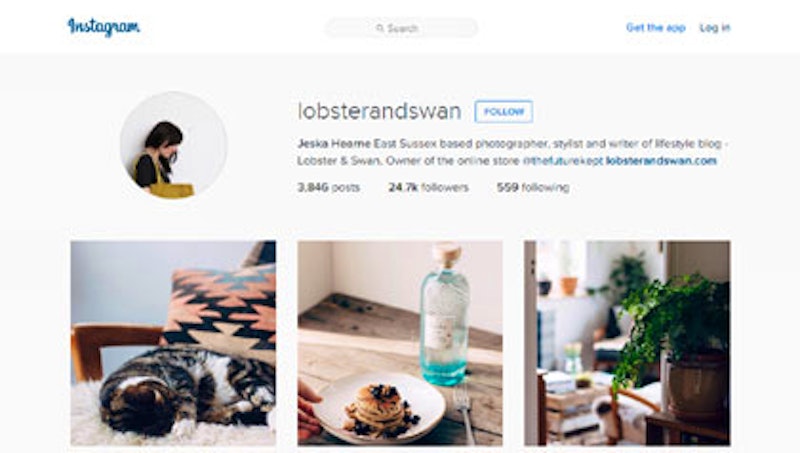
Task: Click the patterned cushion in first photo
Action: [221, 311]
